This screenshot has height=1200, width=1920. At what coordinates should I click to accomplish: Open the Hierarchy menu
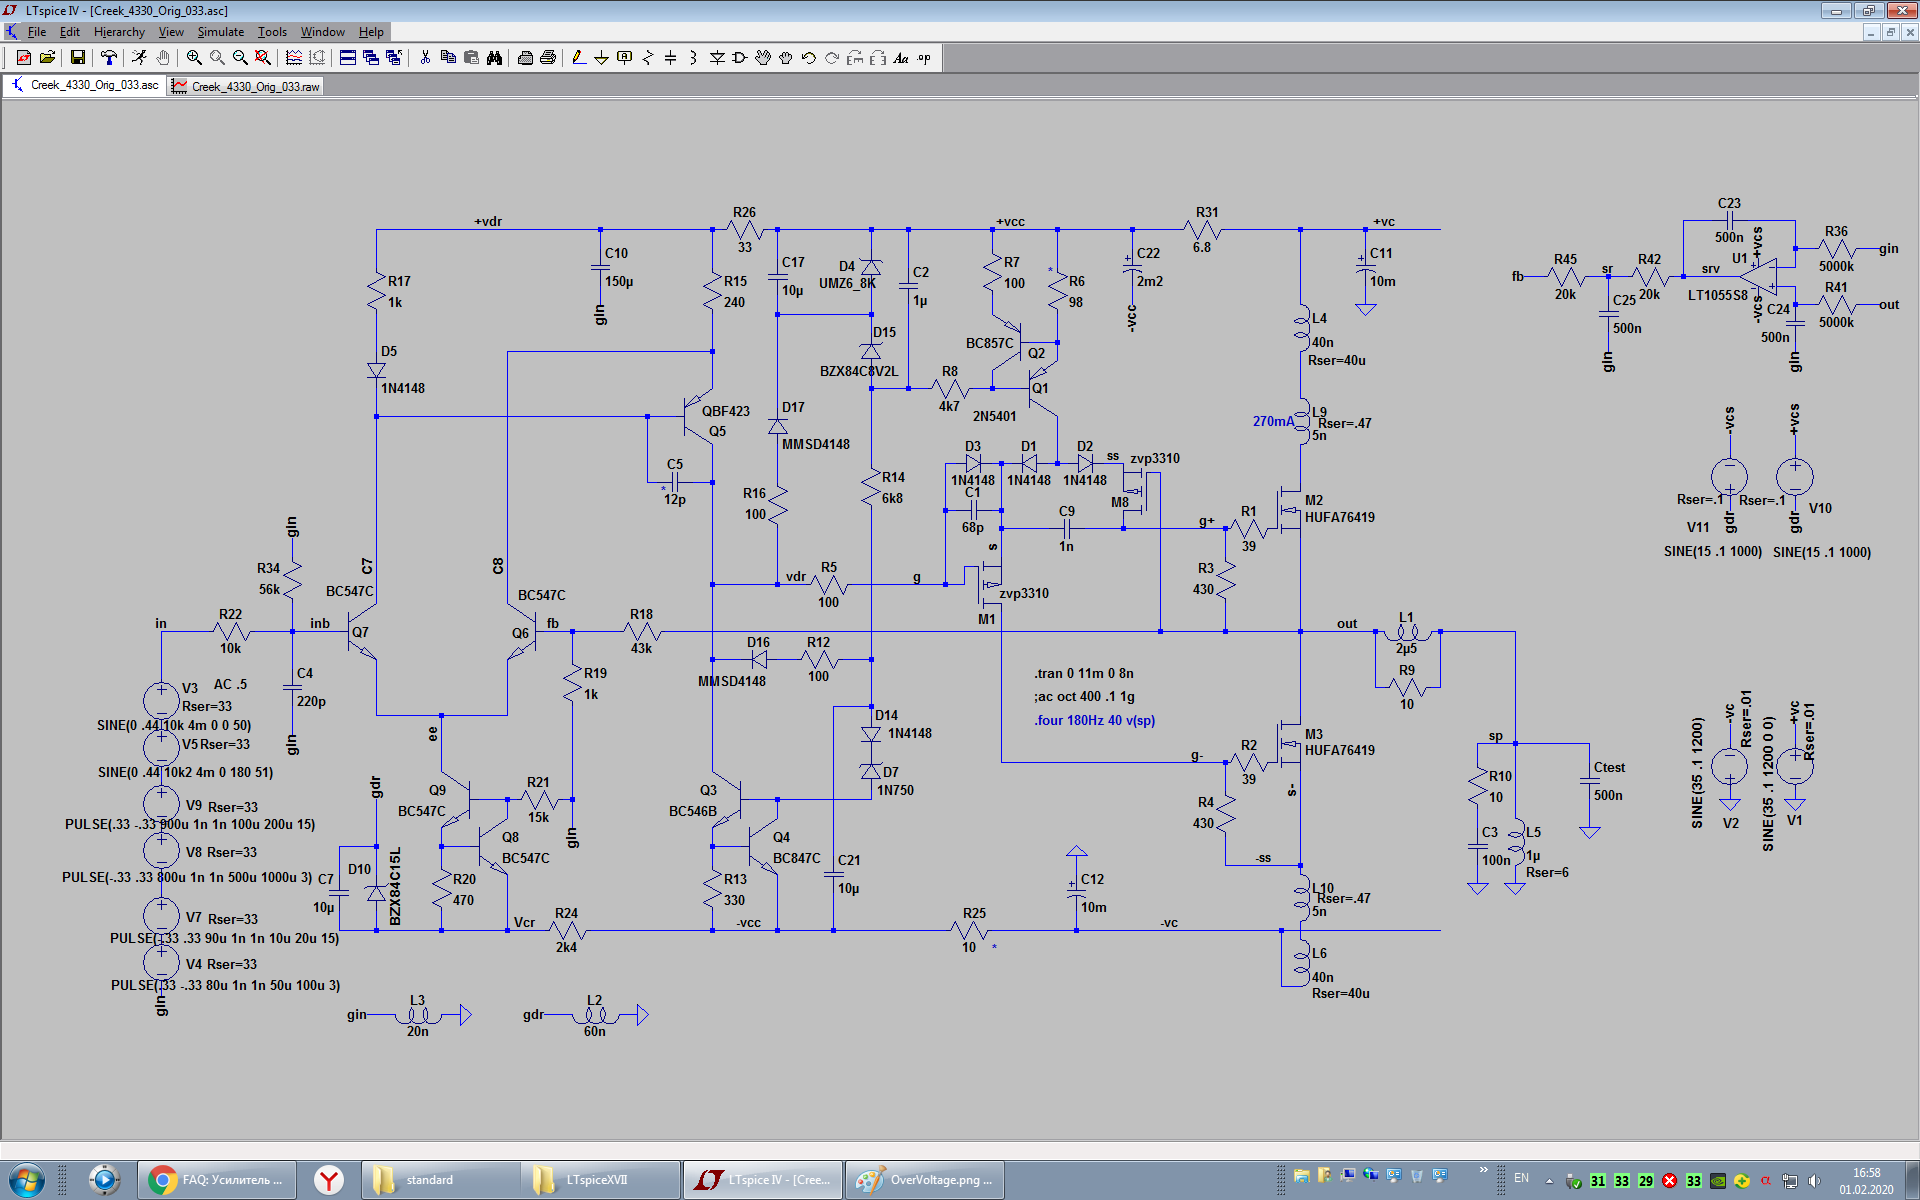[119, 32]
